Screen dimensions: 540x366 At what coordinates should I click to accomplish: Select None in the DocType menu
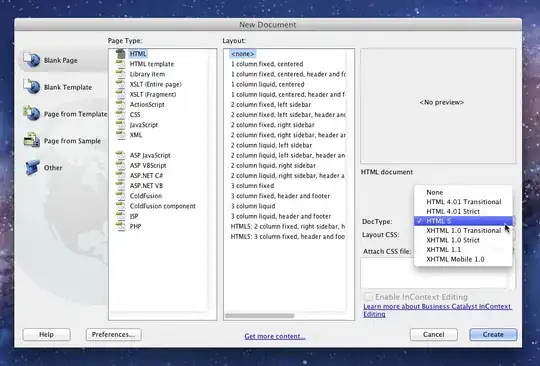463,192
